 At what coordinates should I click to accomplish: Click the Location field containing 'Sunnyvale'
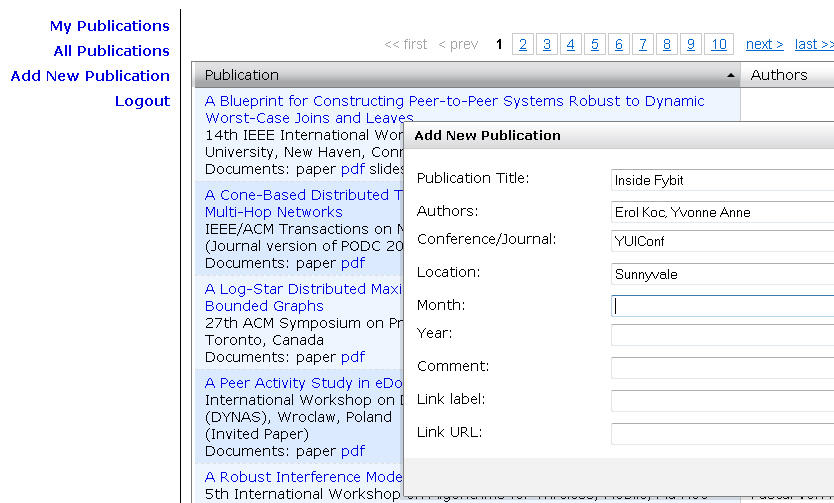tap(722, 274)
